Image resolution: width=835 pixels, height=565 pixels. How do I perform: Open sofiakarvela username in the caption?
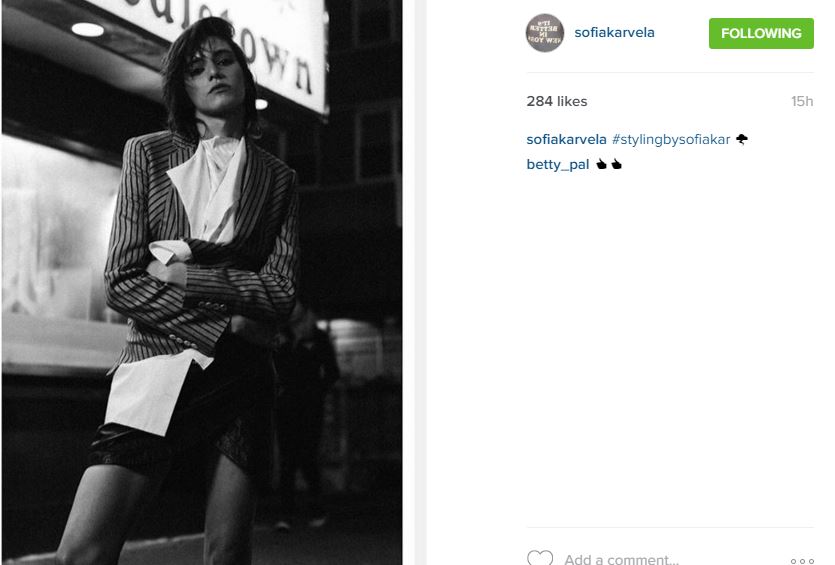click(566, 140)
